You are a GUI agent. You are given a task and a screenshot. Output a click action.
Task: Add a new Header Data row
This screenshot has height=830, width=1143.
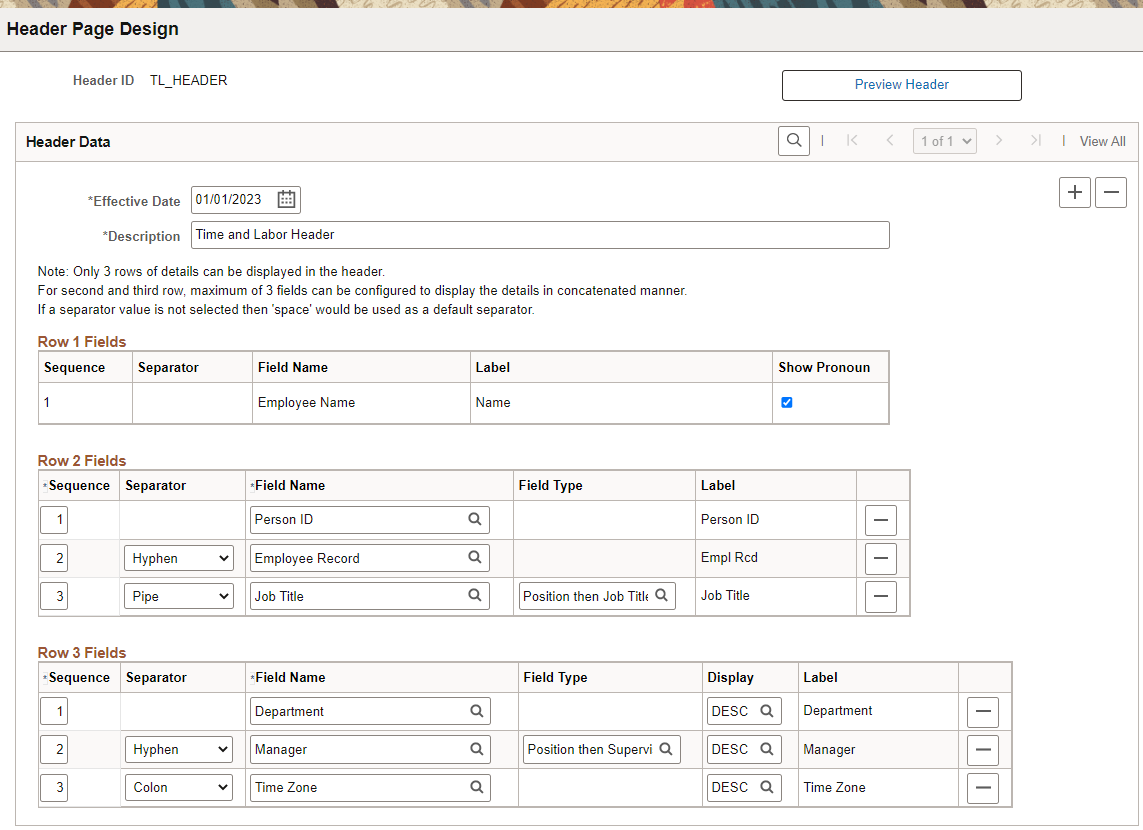coord(1075,192)
